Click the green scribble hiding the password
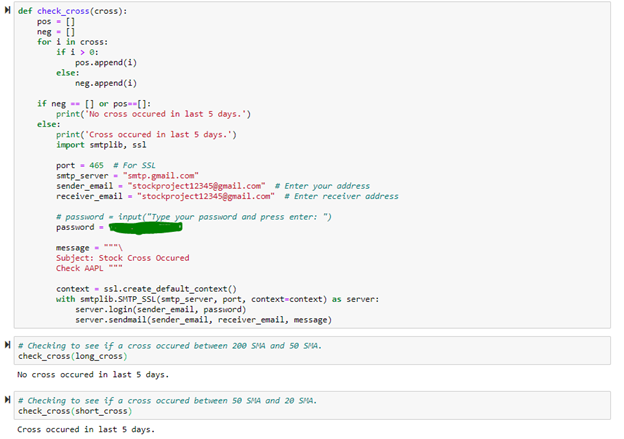This screenshot has width=624, height=439. (140, 228)
